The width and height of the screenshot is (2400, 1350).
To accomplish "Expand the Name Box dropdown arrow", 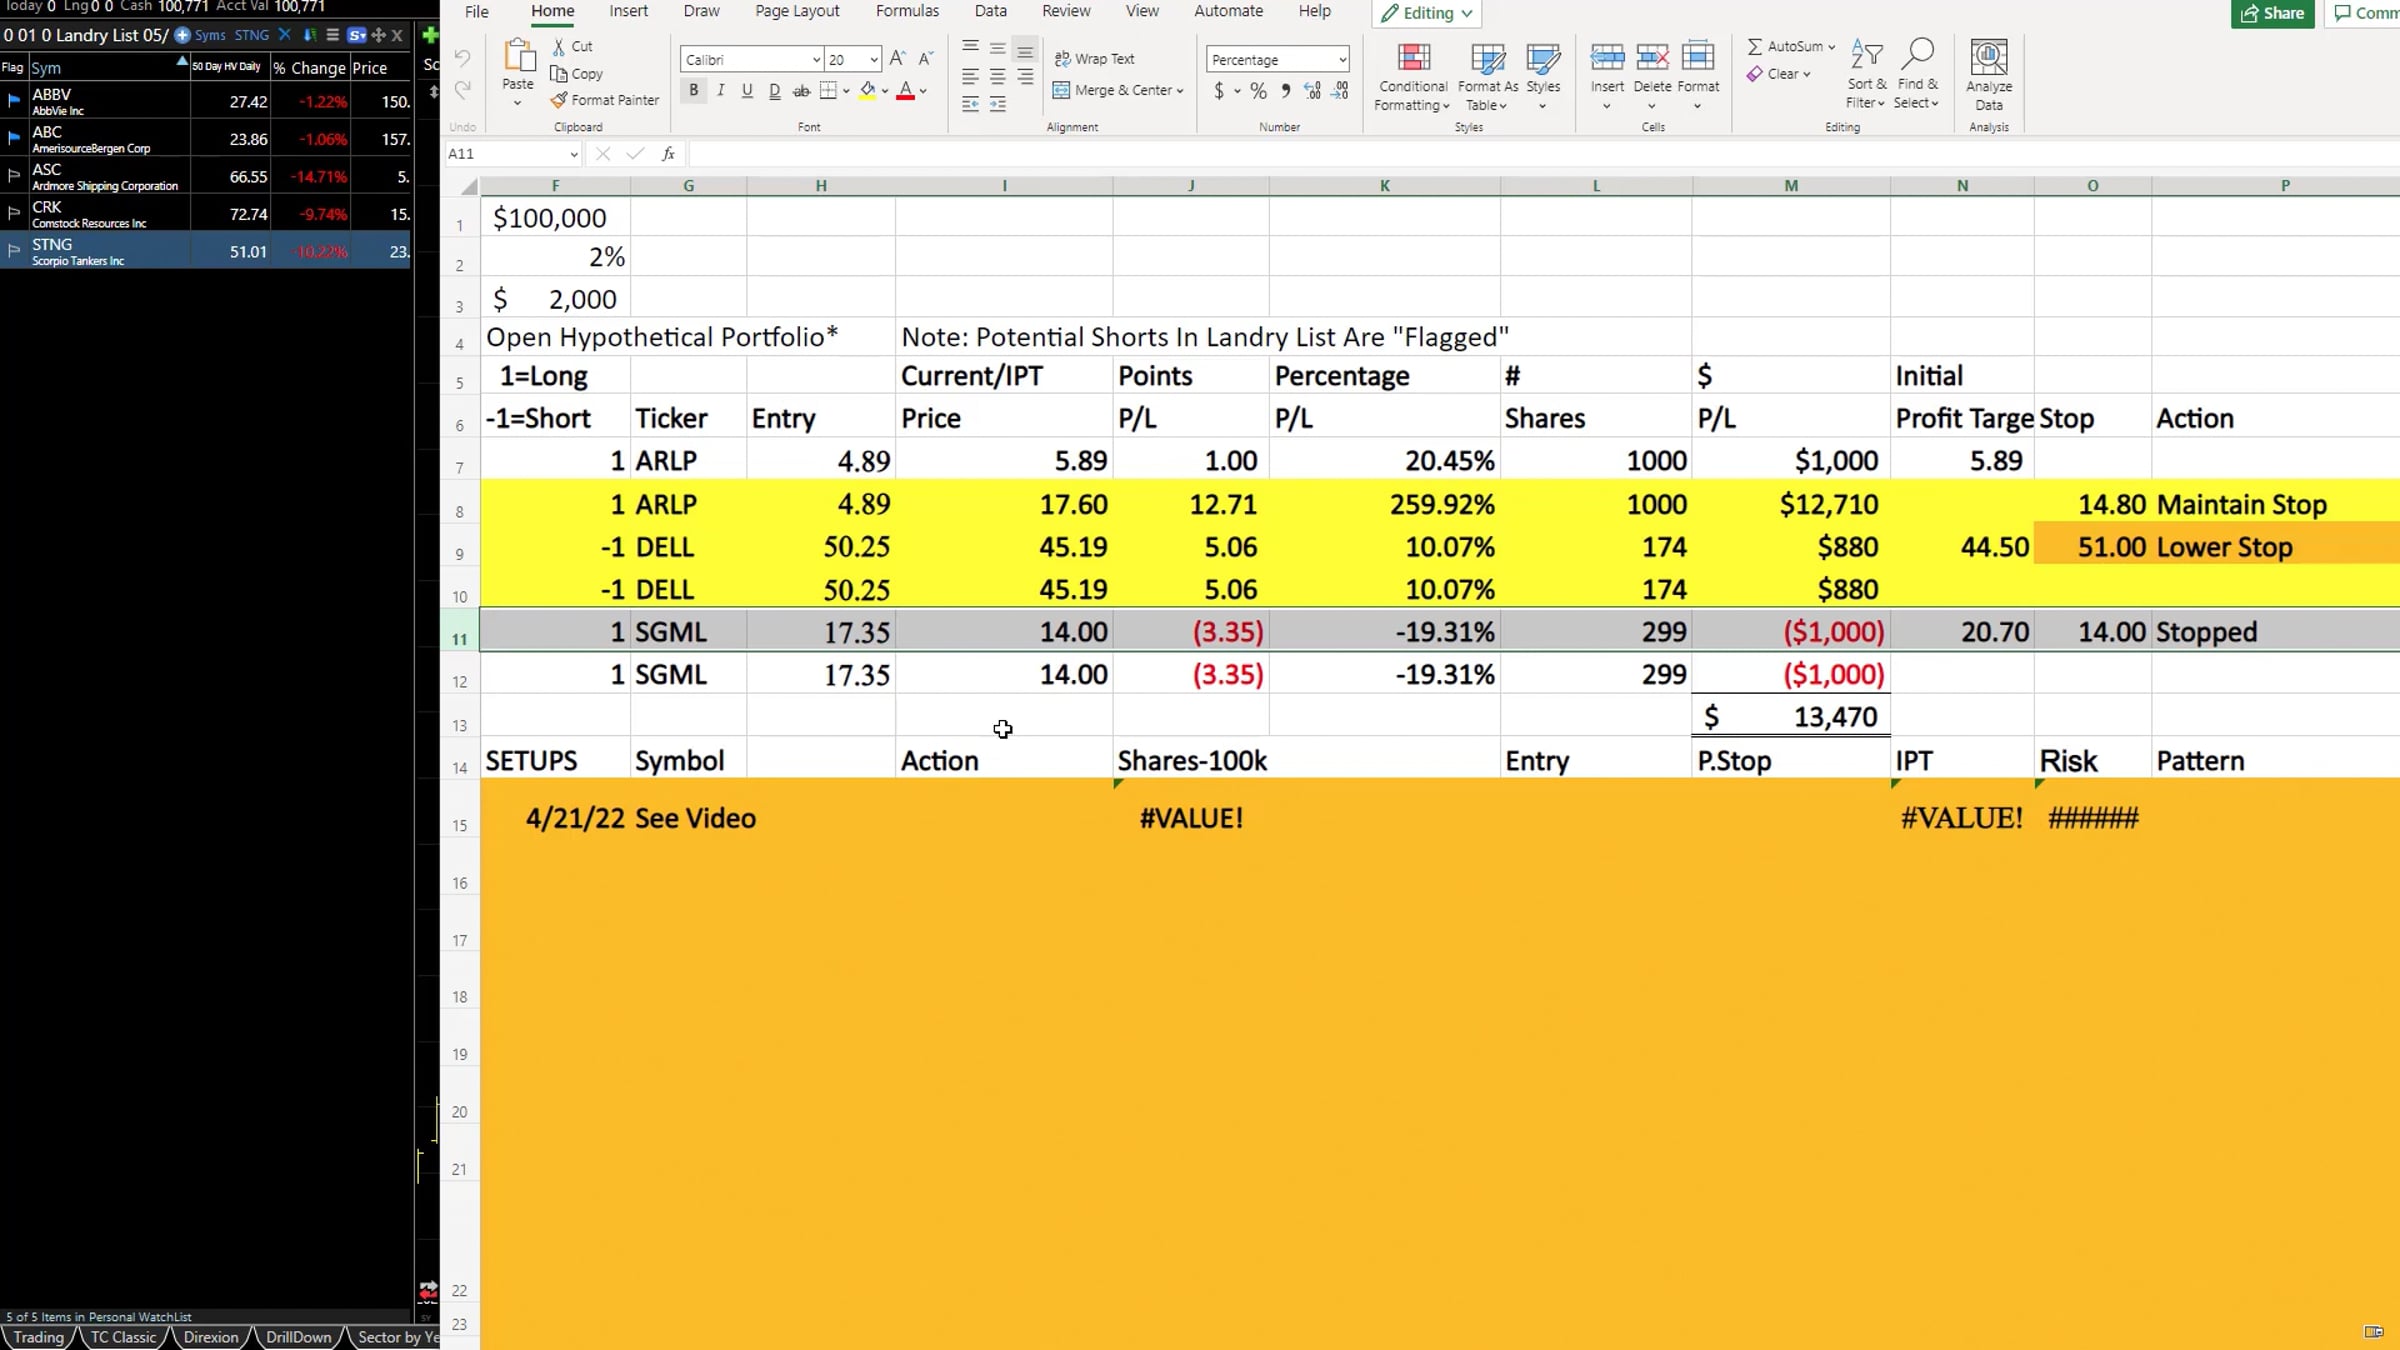I will point(573,154).
